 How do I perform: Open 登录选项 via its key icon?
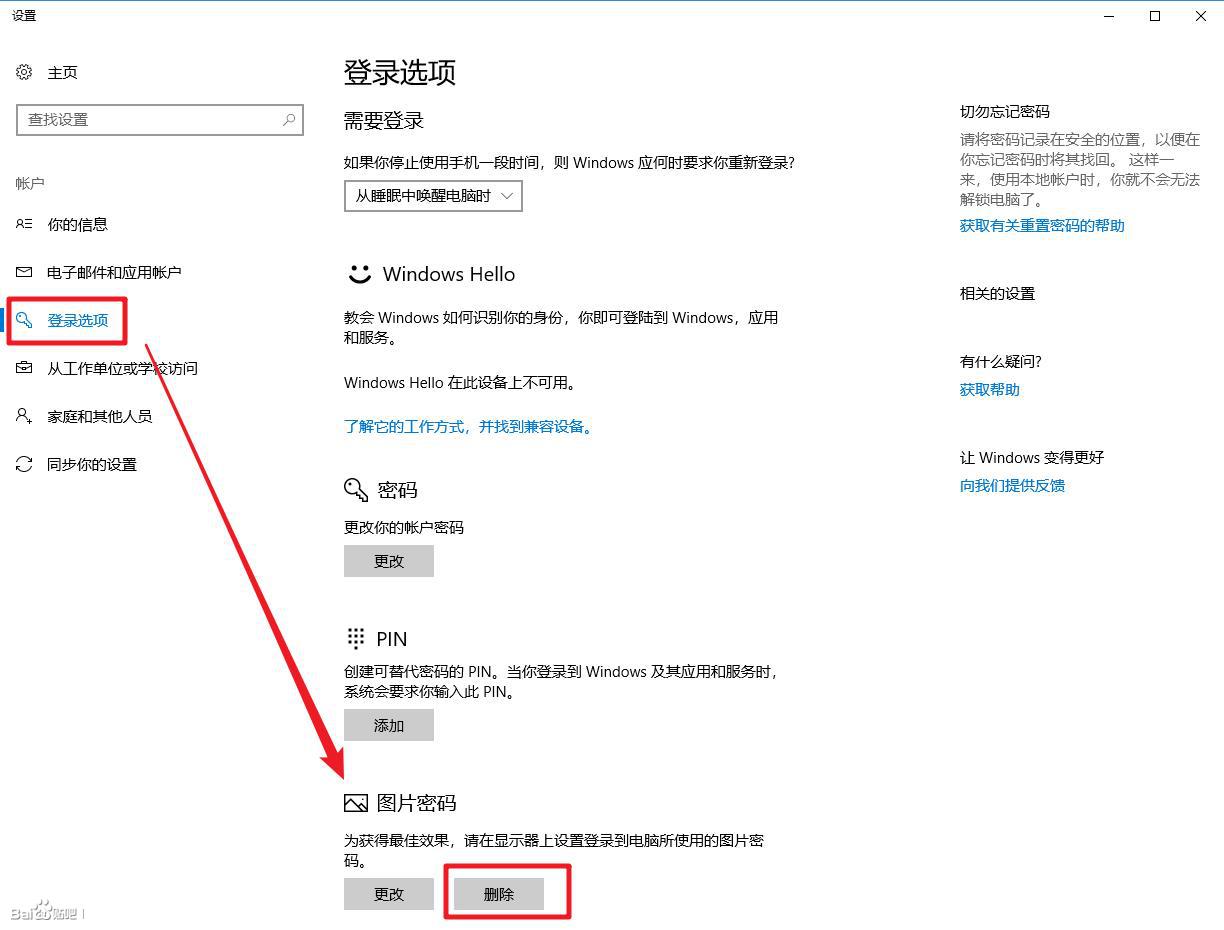[24, 320]
